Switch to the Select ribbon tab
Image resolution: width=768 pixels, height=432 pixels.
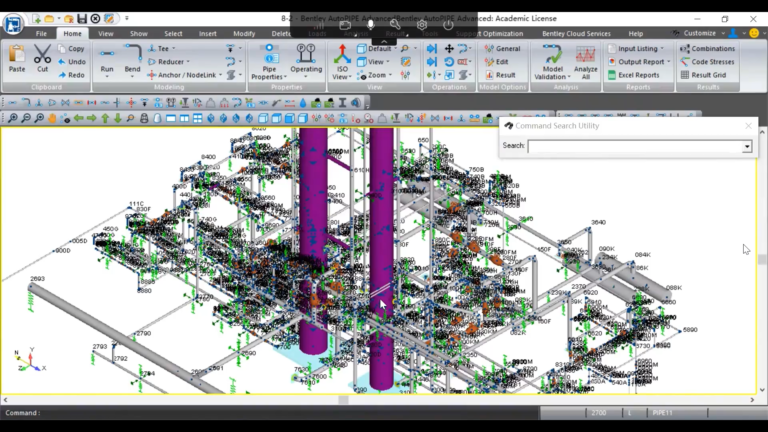(173, 33)
